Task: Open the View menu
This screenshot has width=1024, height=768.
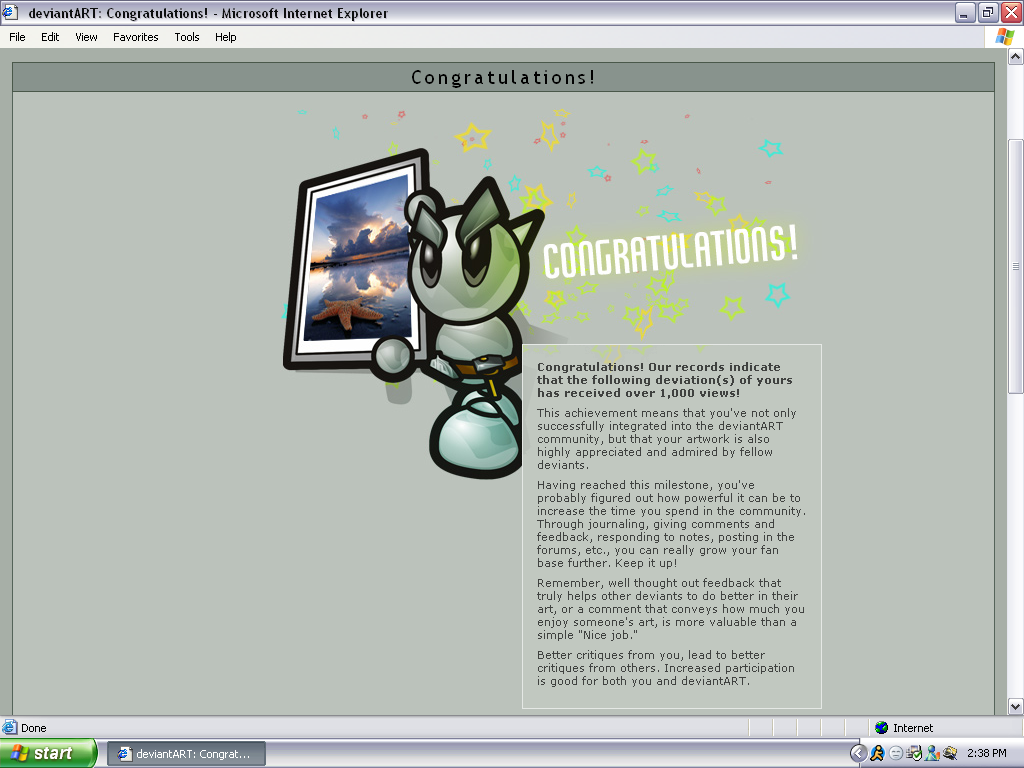Action: click(86, 37)
